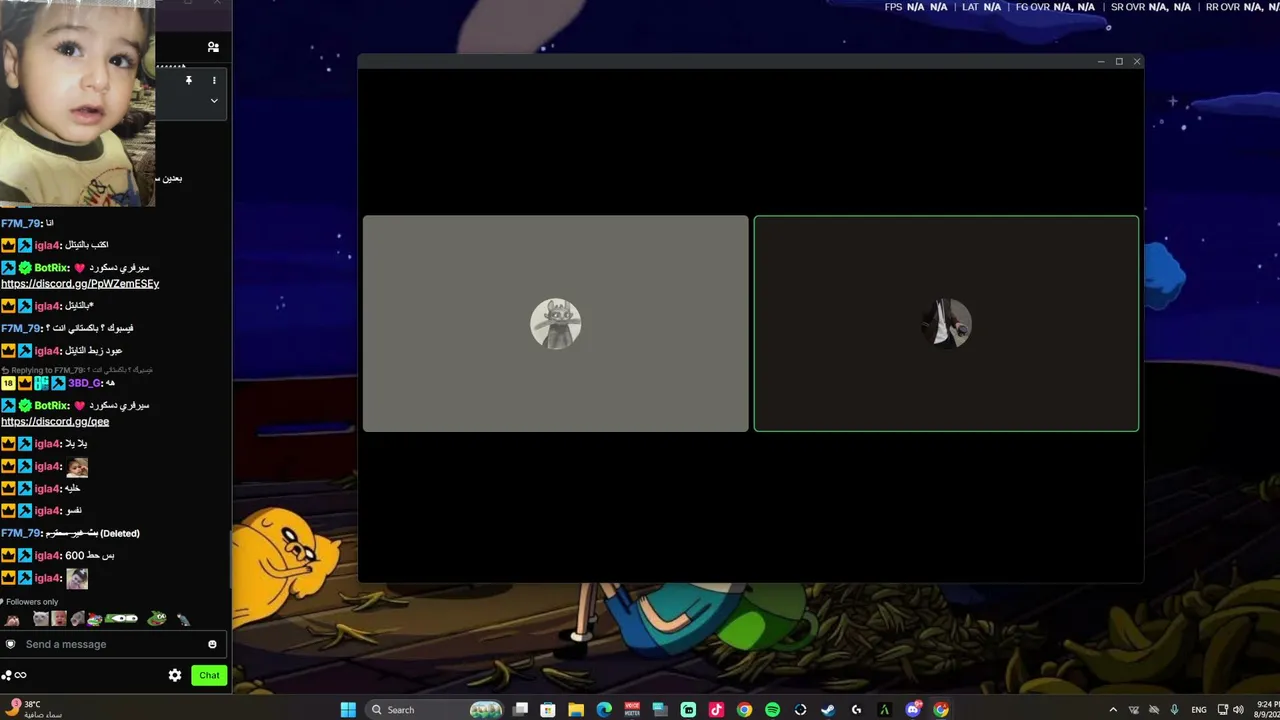Select the clown Pepe quick emote
This screenshot has height=720, width=1280.
(x=95, y=619)
